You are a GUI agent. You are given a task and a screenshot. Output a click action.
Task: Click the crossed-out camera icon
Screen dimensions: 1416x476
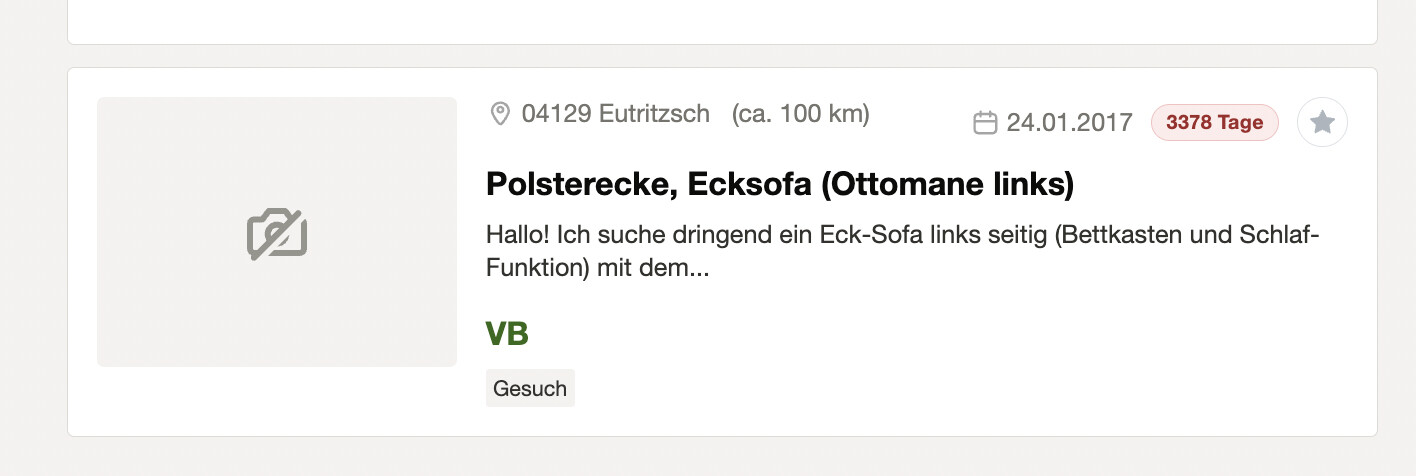[277, 234]
